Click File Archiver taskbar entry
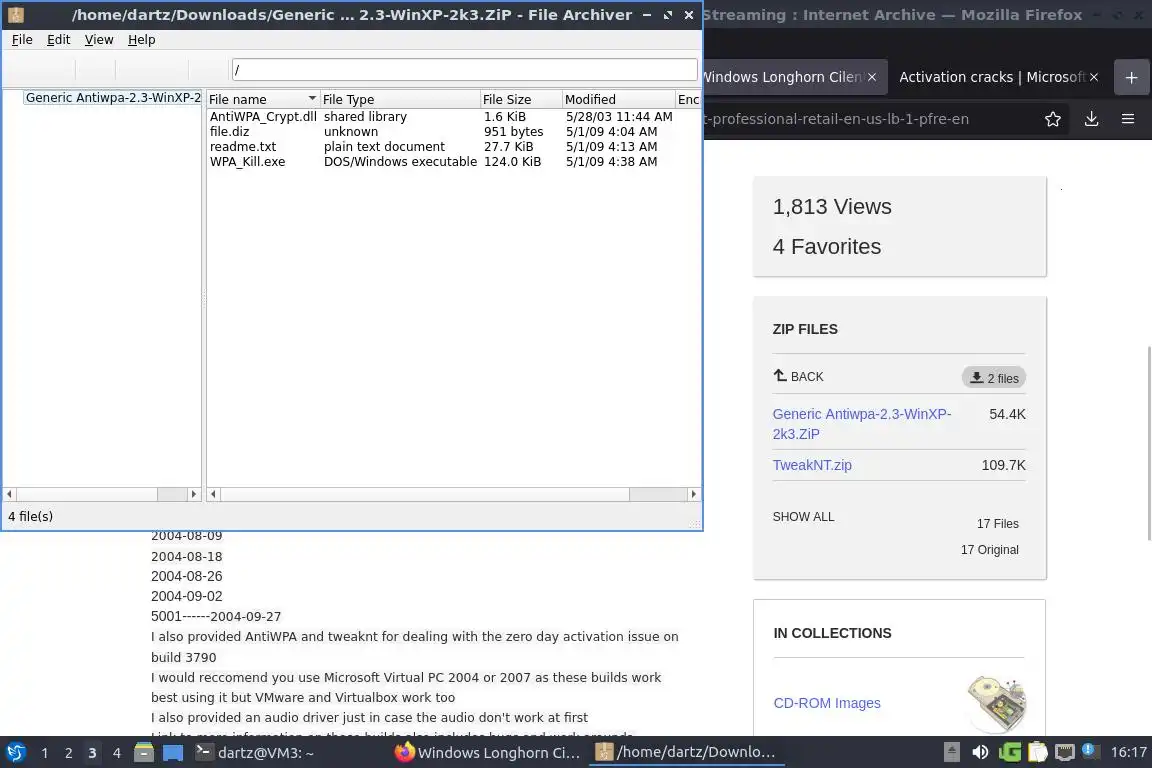Image resolution: width=1152 pixels, height=768 pixels. [685, 753]
